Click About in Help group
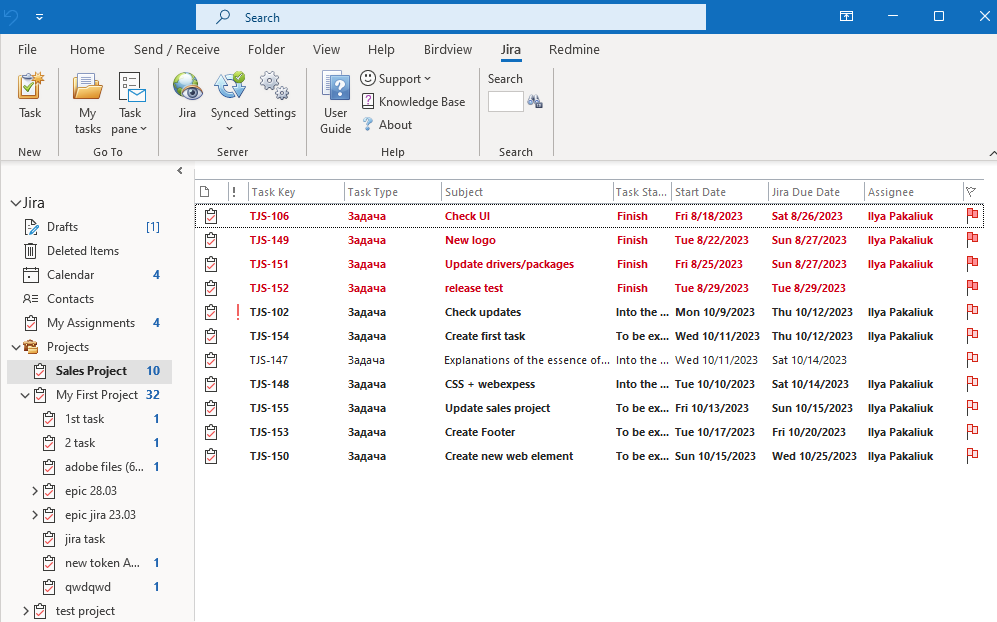Viewport: 997px width, 622px height. point(387,125)
